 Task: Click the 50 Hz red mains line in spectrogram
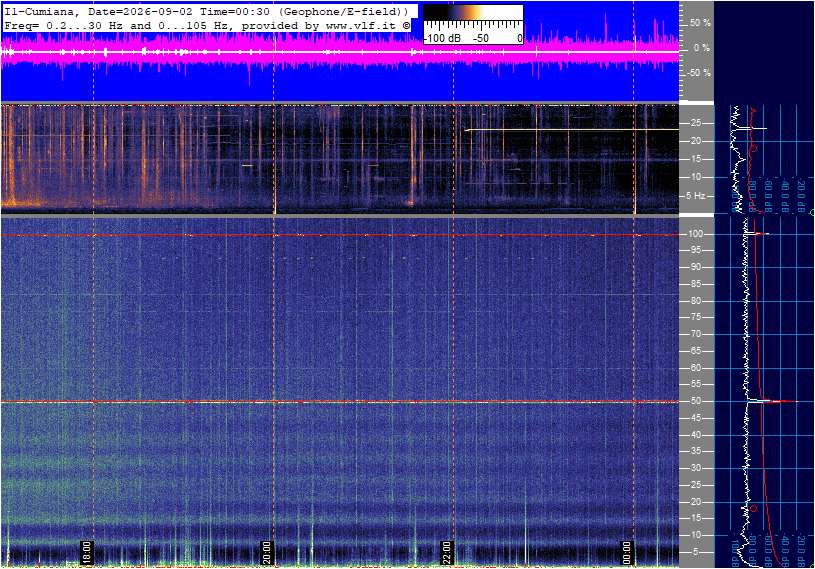click(x=340, y=402)
